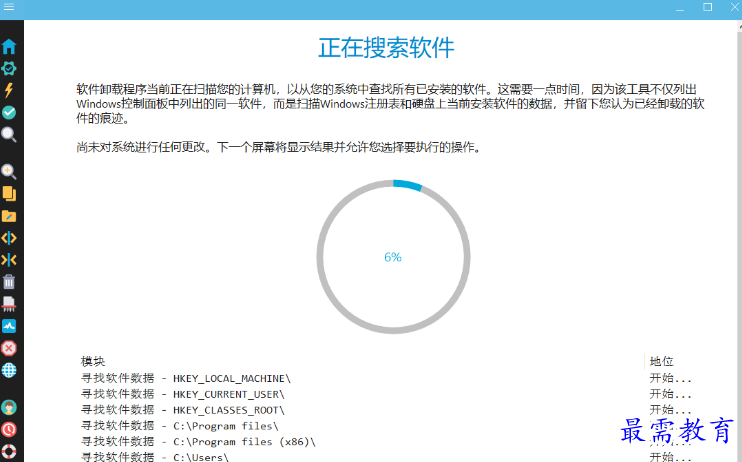This screenshot has width=742, height=462.
Task: Click the 正在搜索软件 heading
Action: (x=386, y=48)
